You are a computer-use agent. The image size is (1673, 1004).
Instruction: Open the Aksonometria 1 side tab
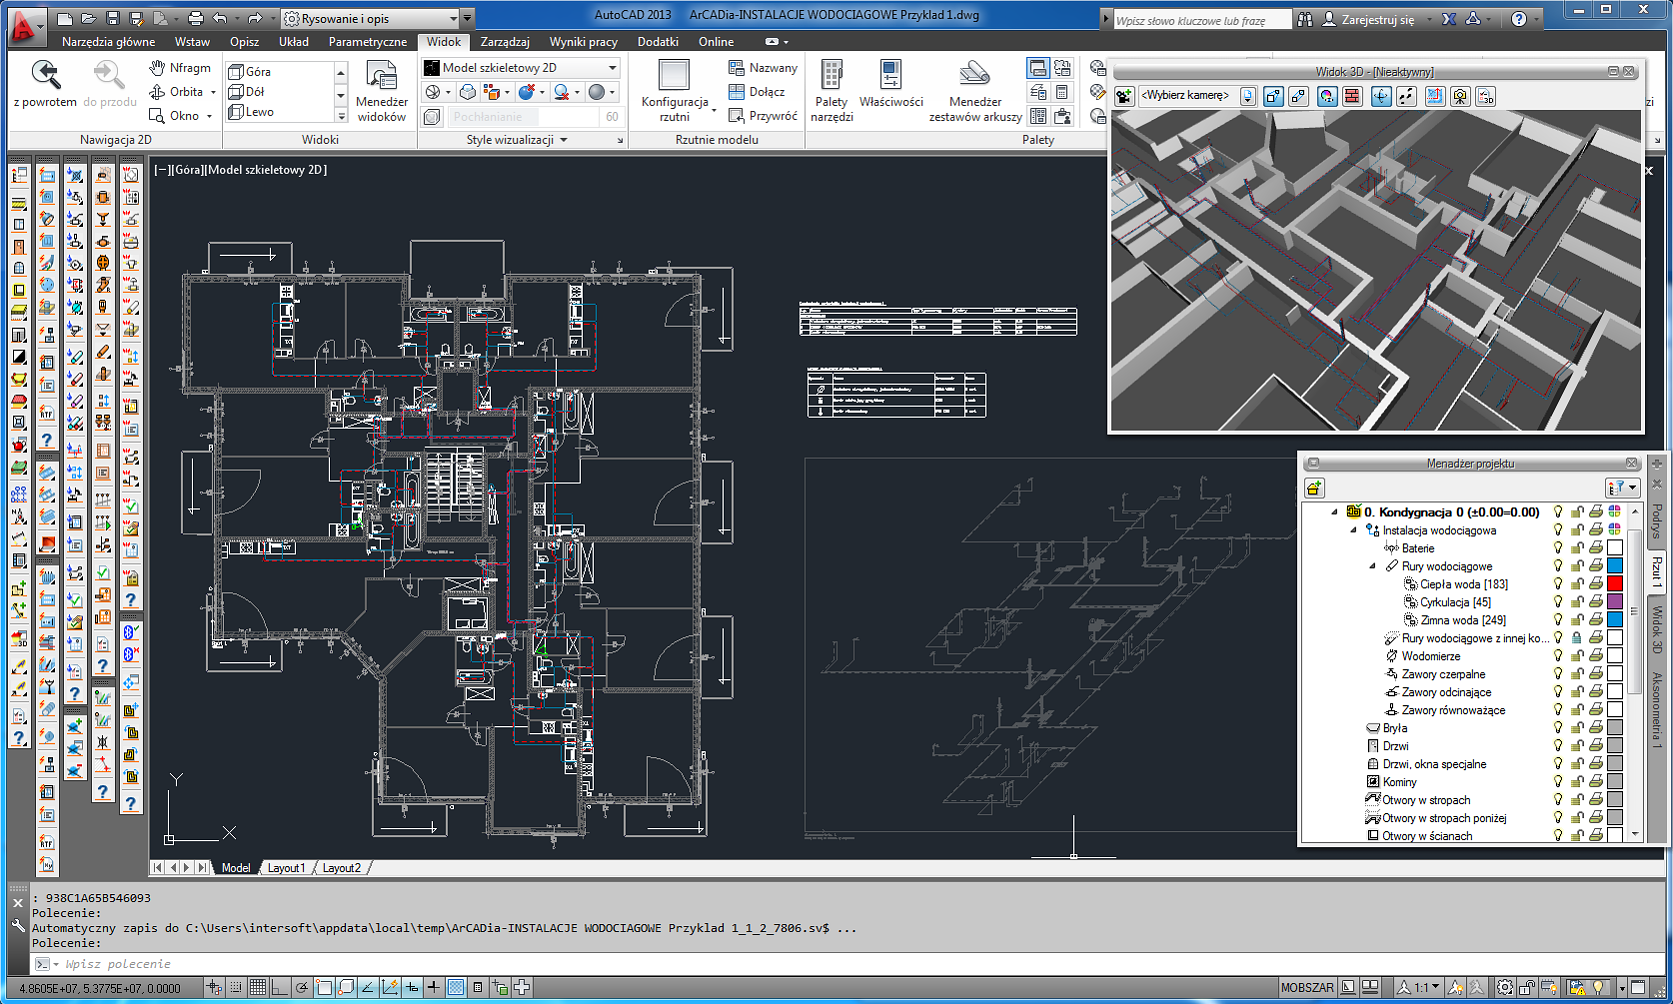pyautogui.click(x=1657, y=711)
